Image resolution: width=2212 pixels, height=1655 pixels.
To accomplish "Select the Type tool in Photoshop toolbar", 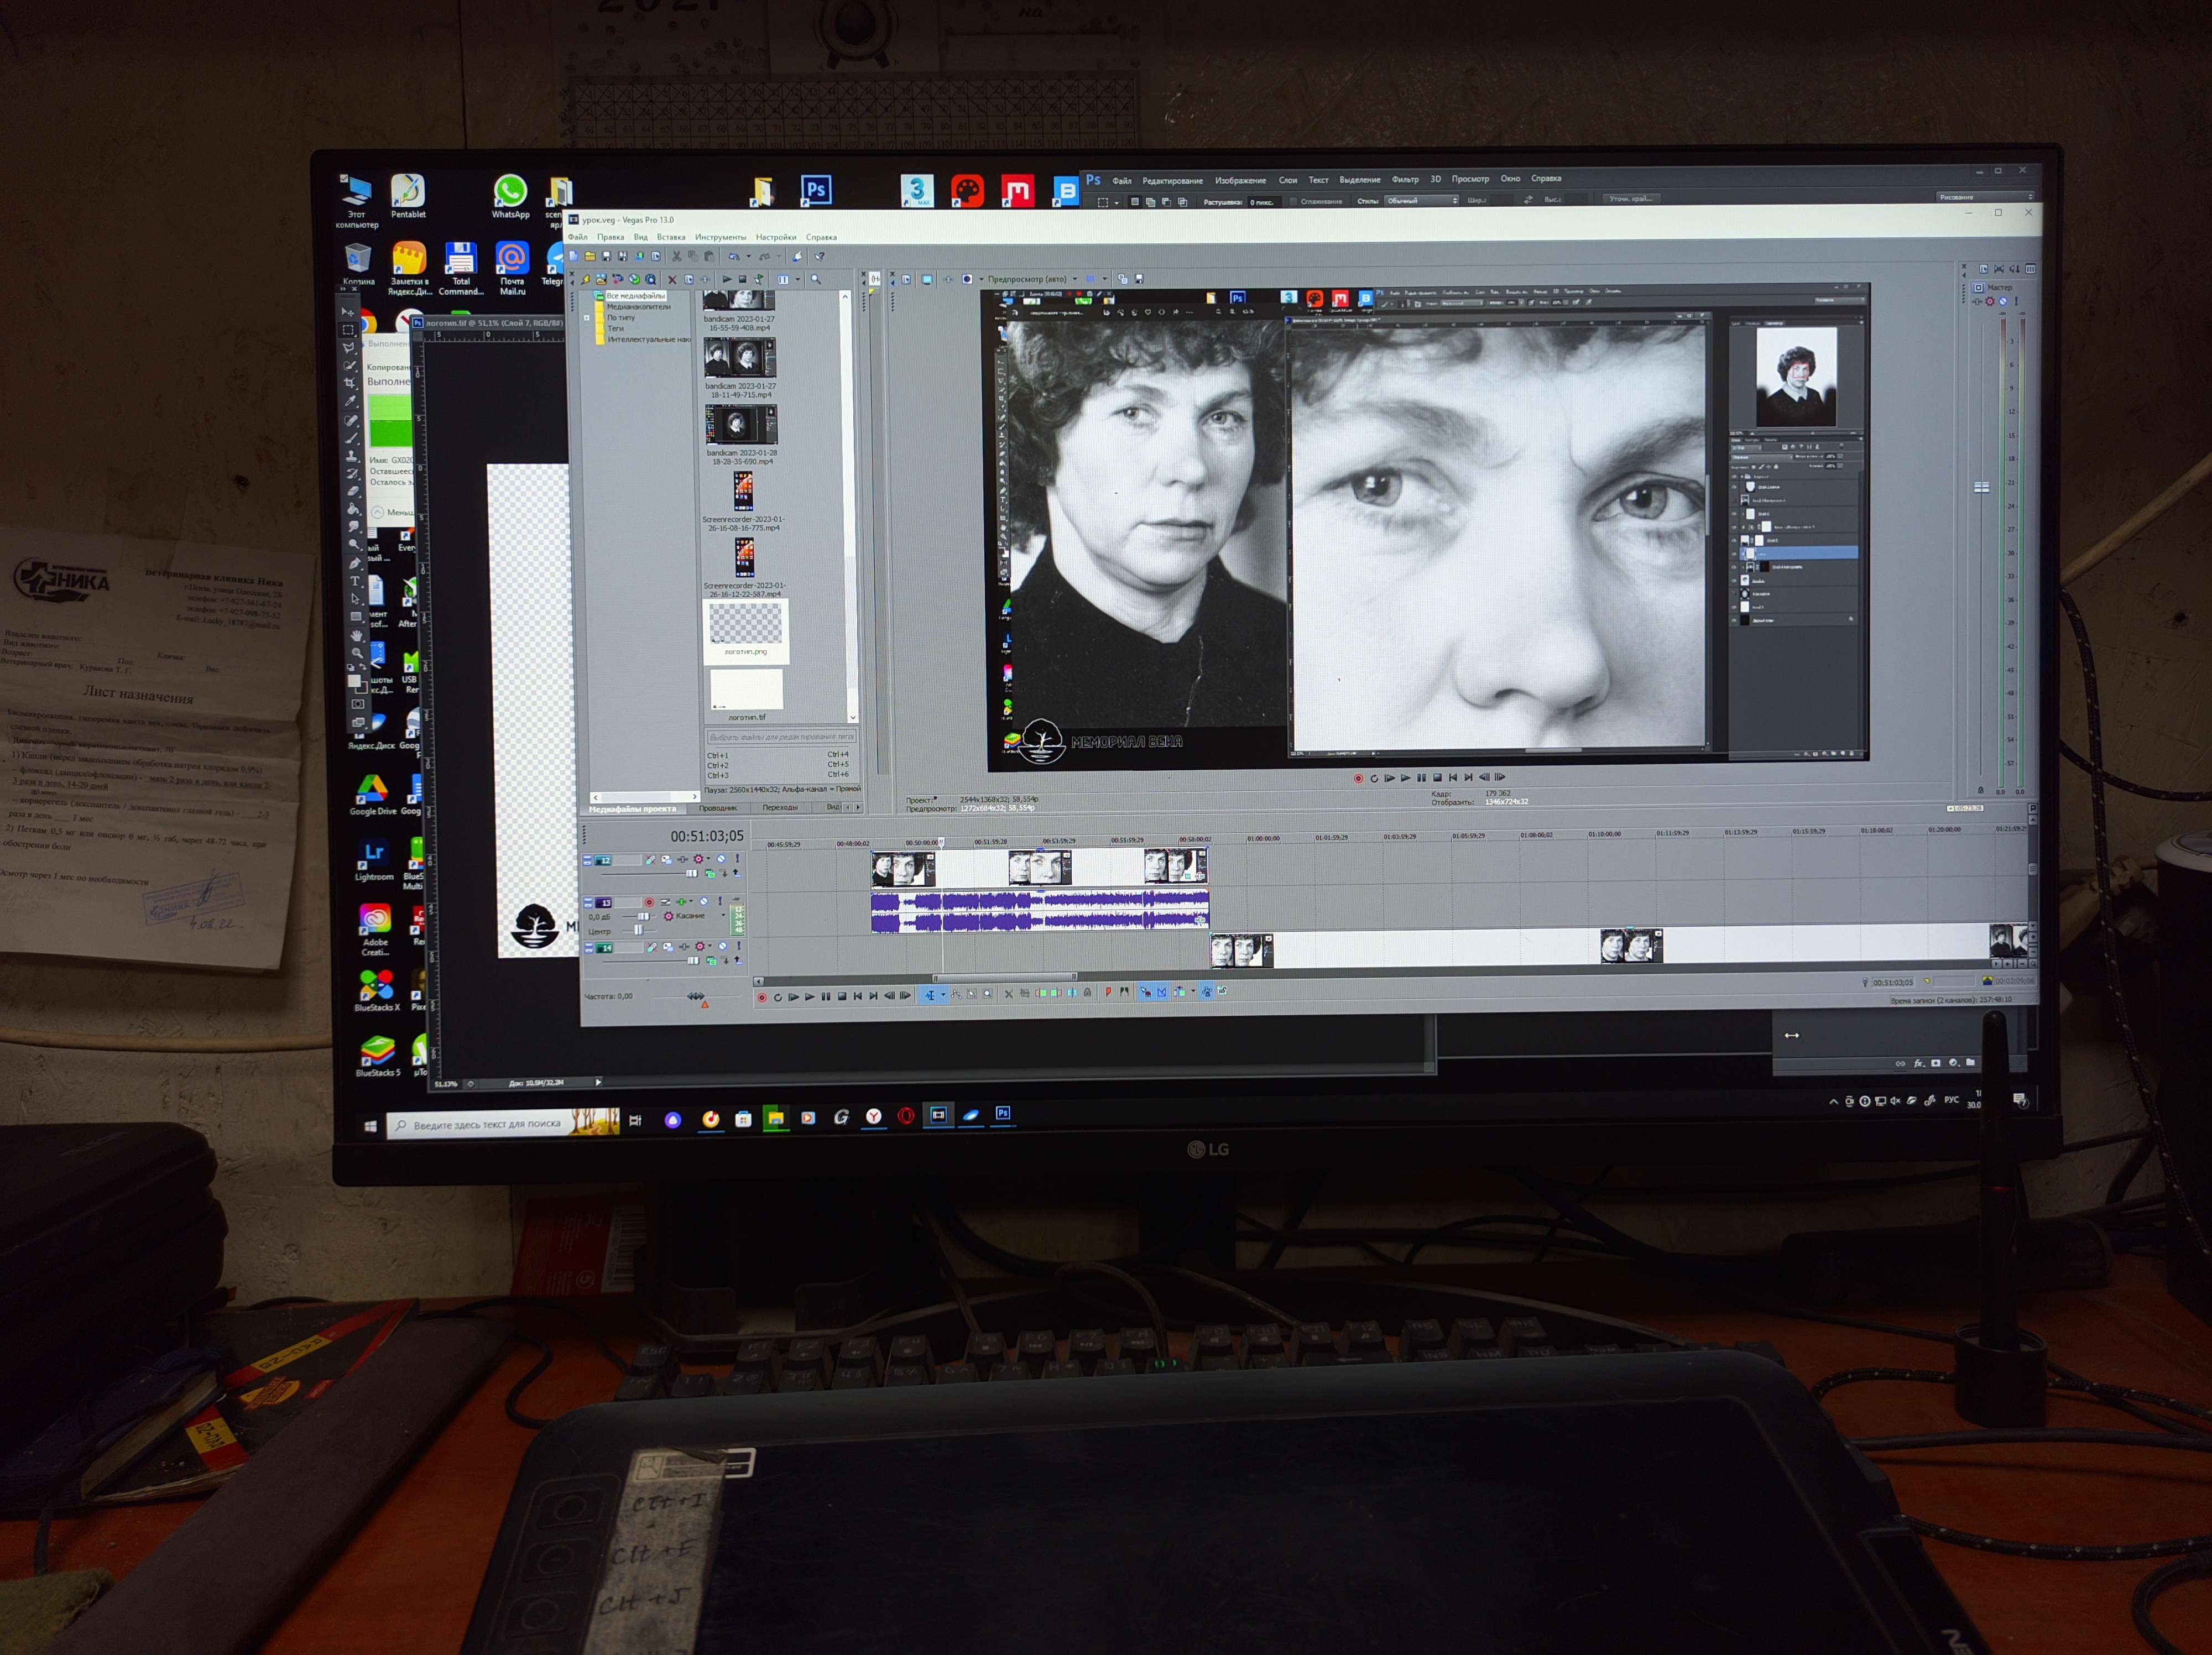I will [x=354, y=581].
